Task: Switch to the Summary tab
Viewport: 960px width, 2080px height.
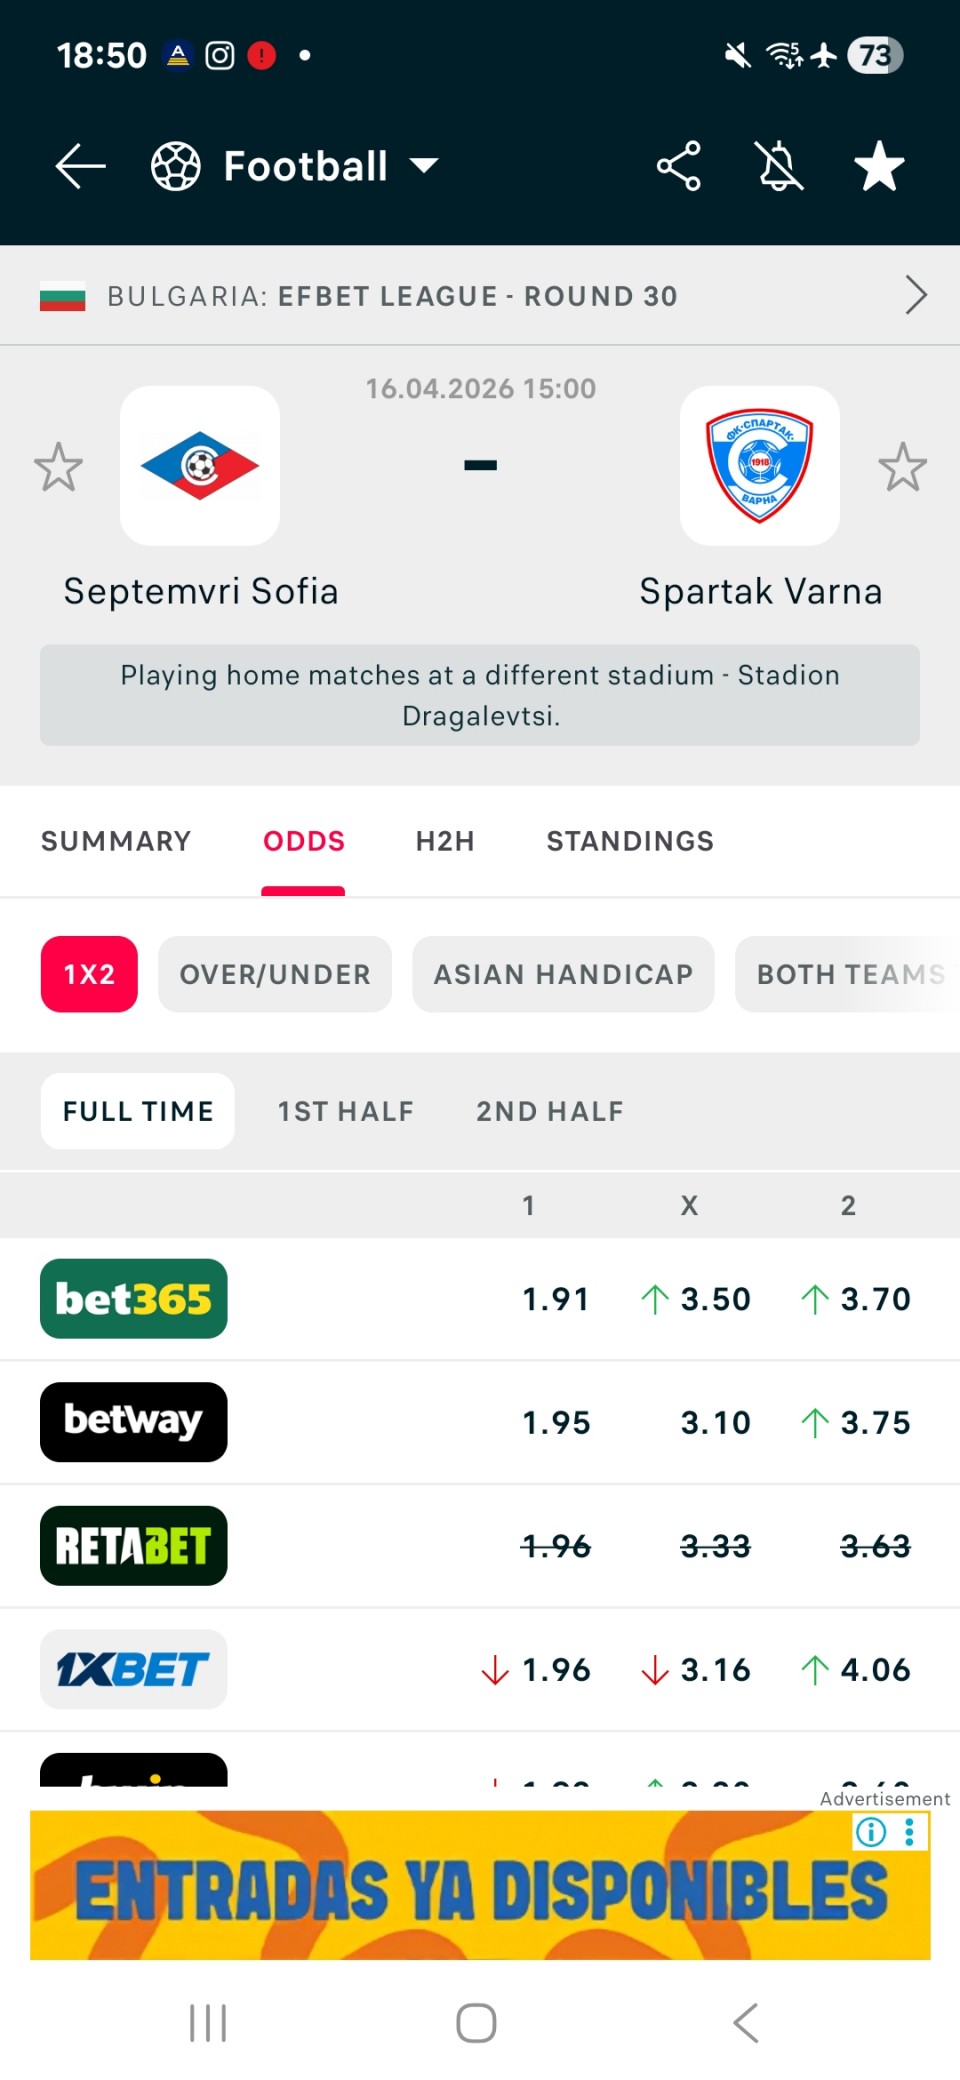Action: pos(116,841)
